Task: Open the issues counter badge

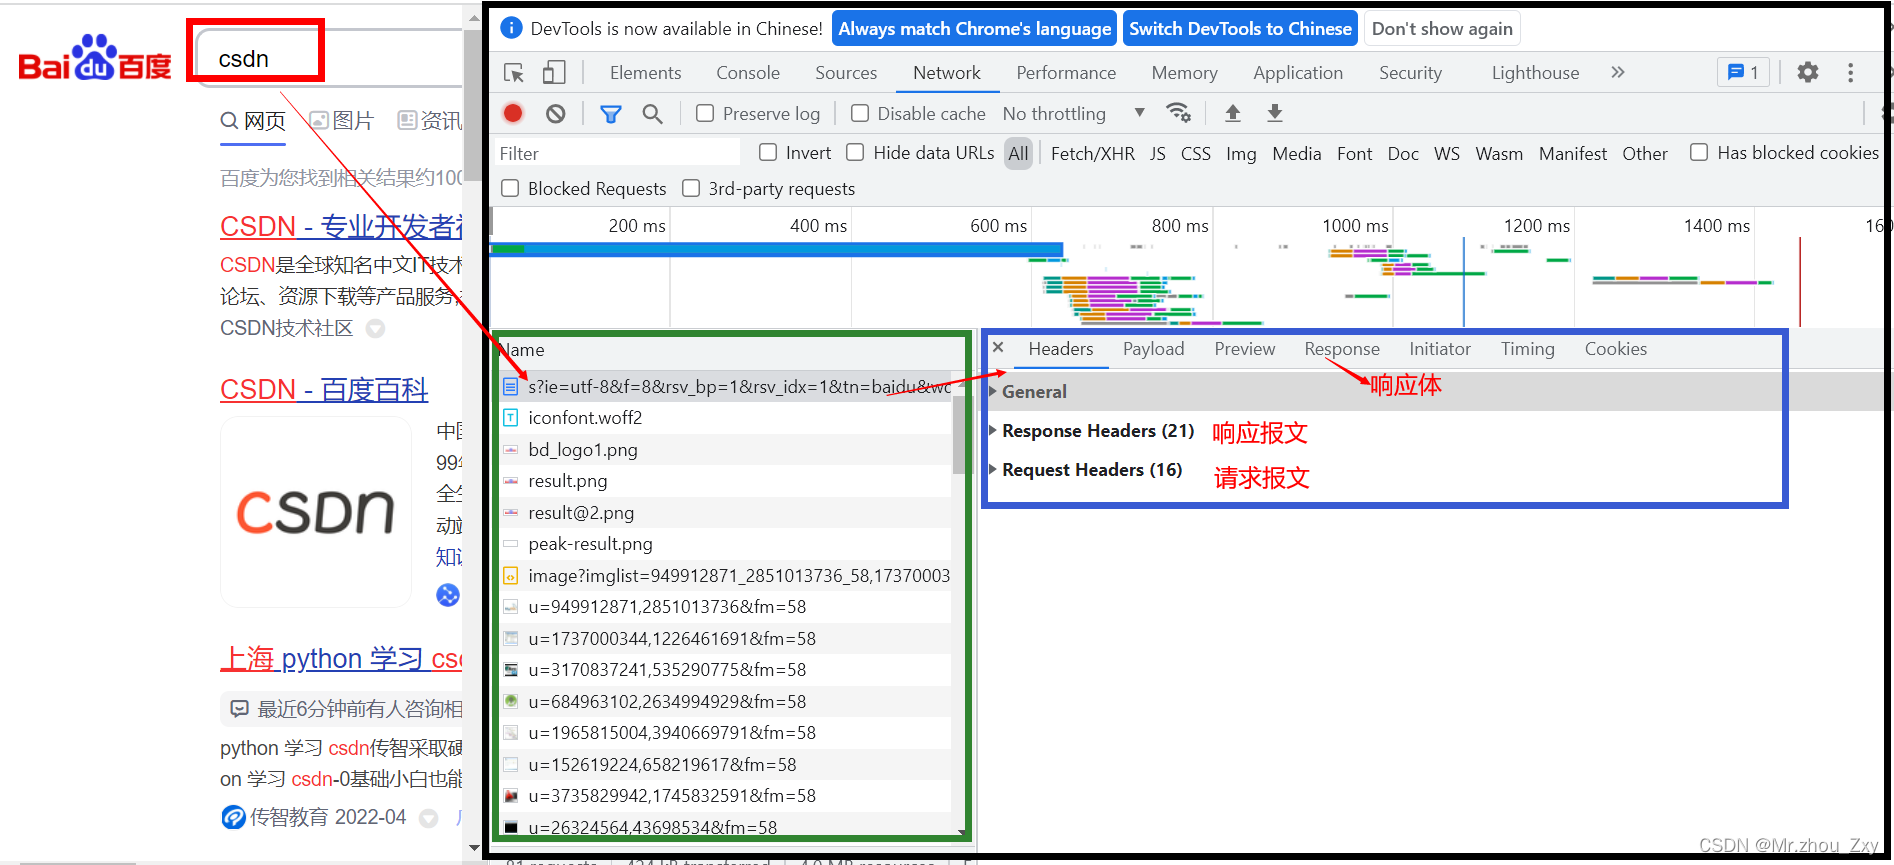Action: coord(1743,72)
